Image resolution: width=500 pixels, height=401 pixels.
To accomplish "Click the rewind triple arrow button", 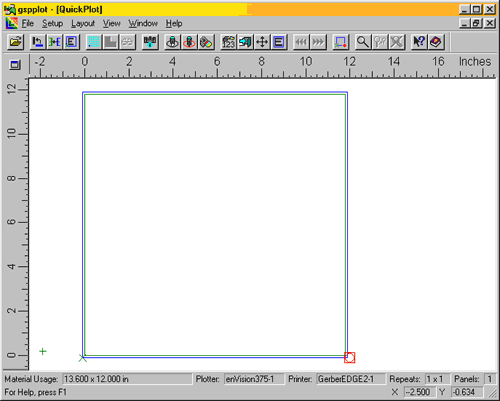I will (x=301, y=42).
